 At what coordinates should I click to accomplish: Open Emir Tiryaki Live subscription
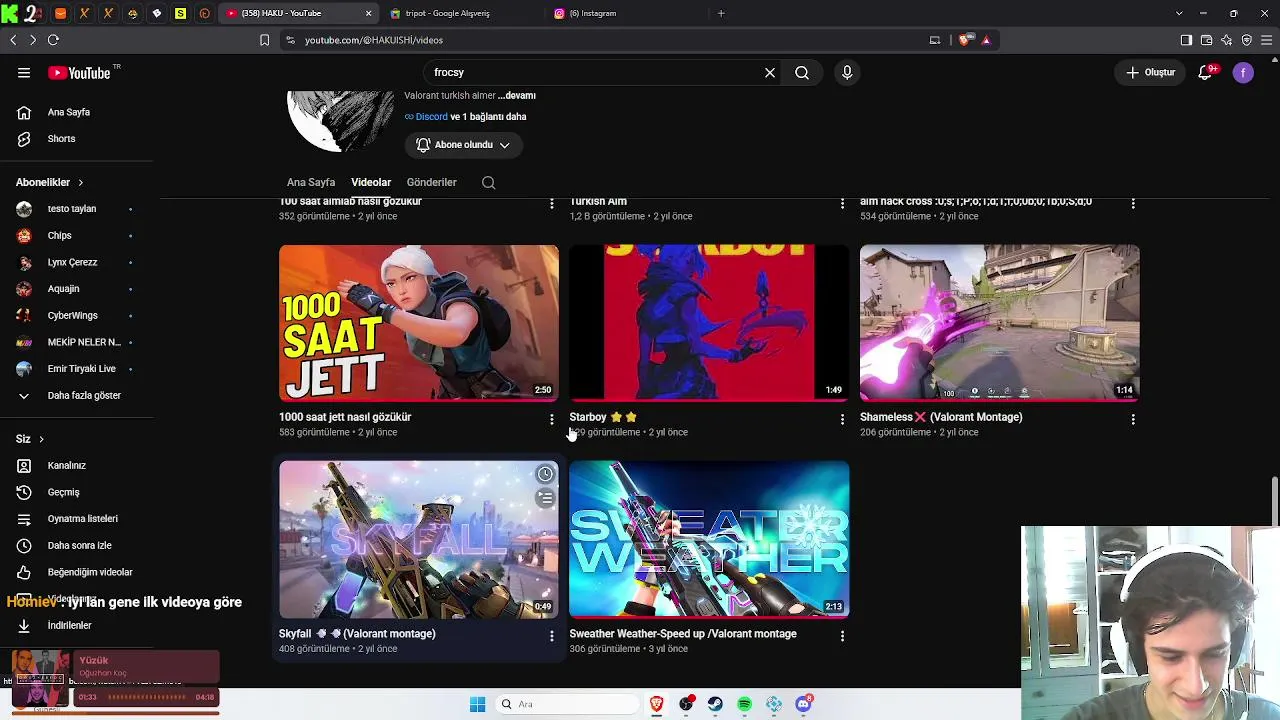tap(76, 369)
